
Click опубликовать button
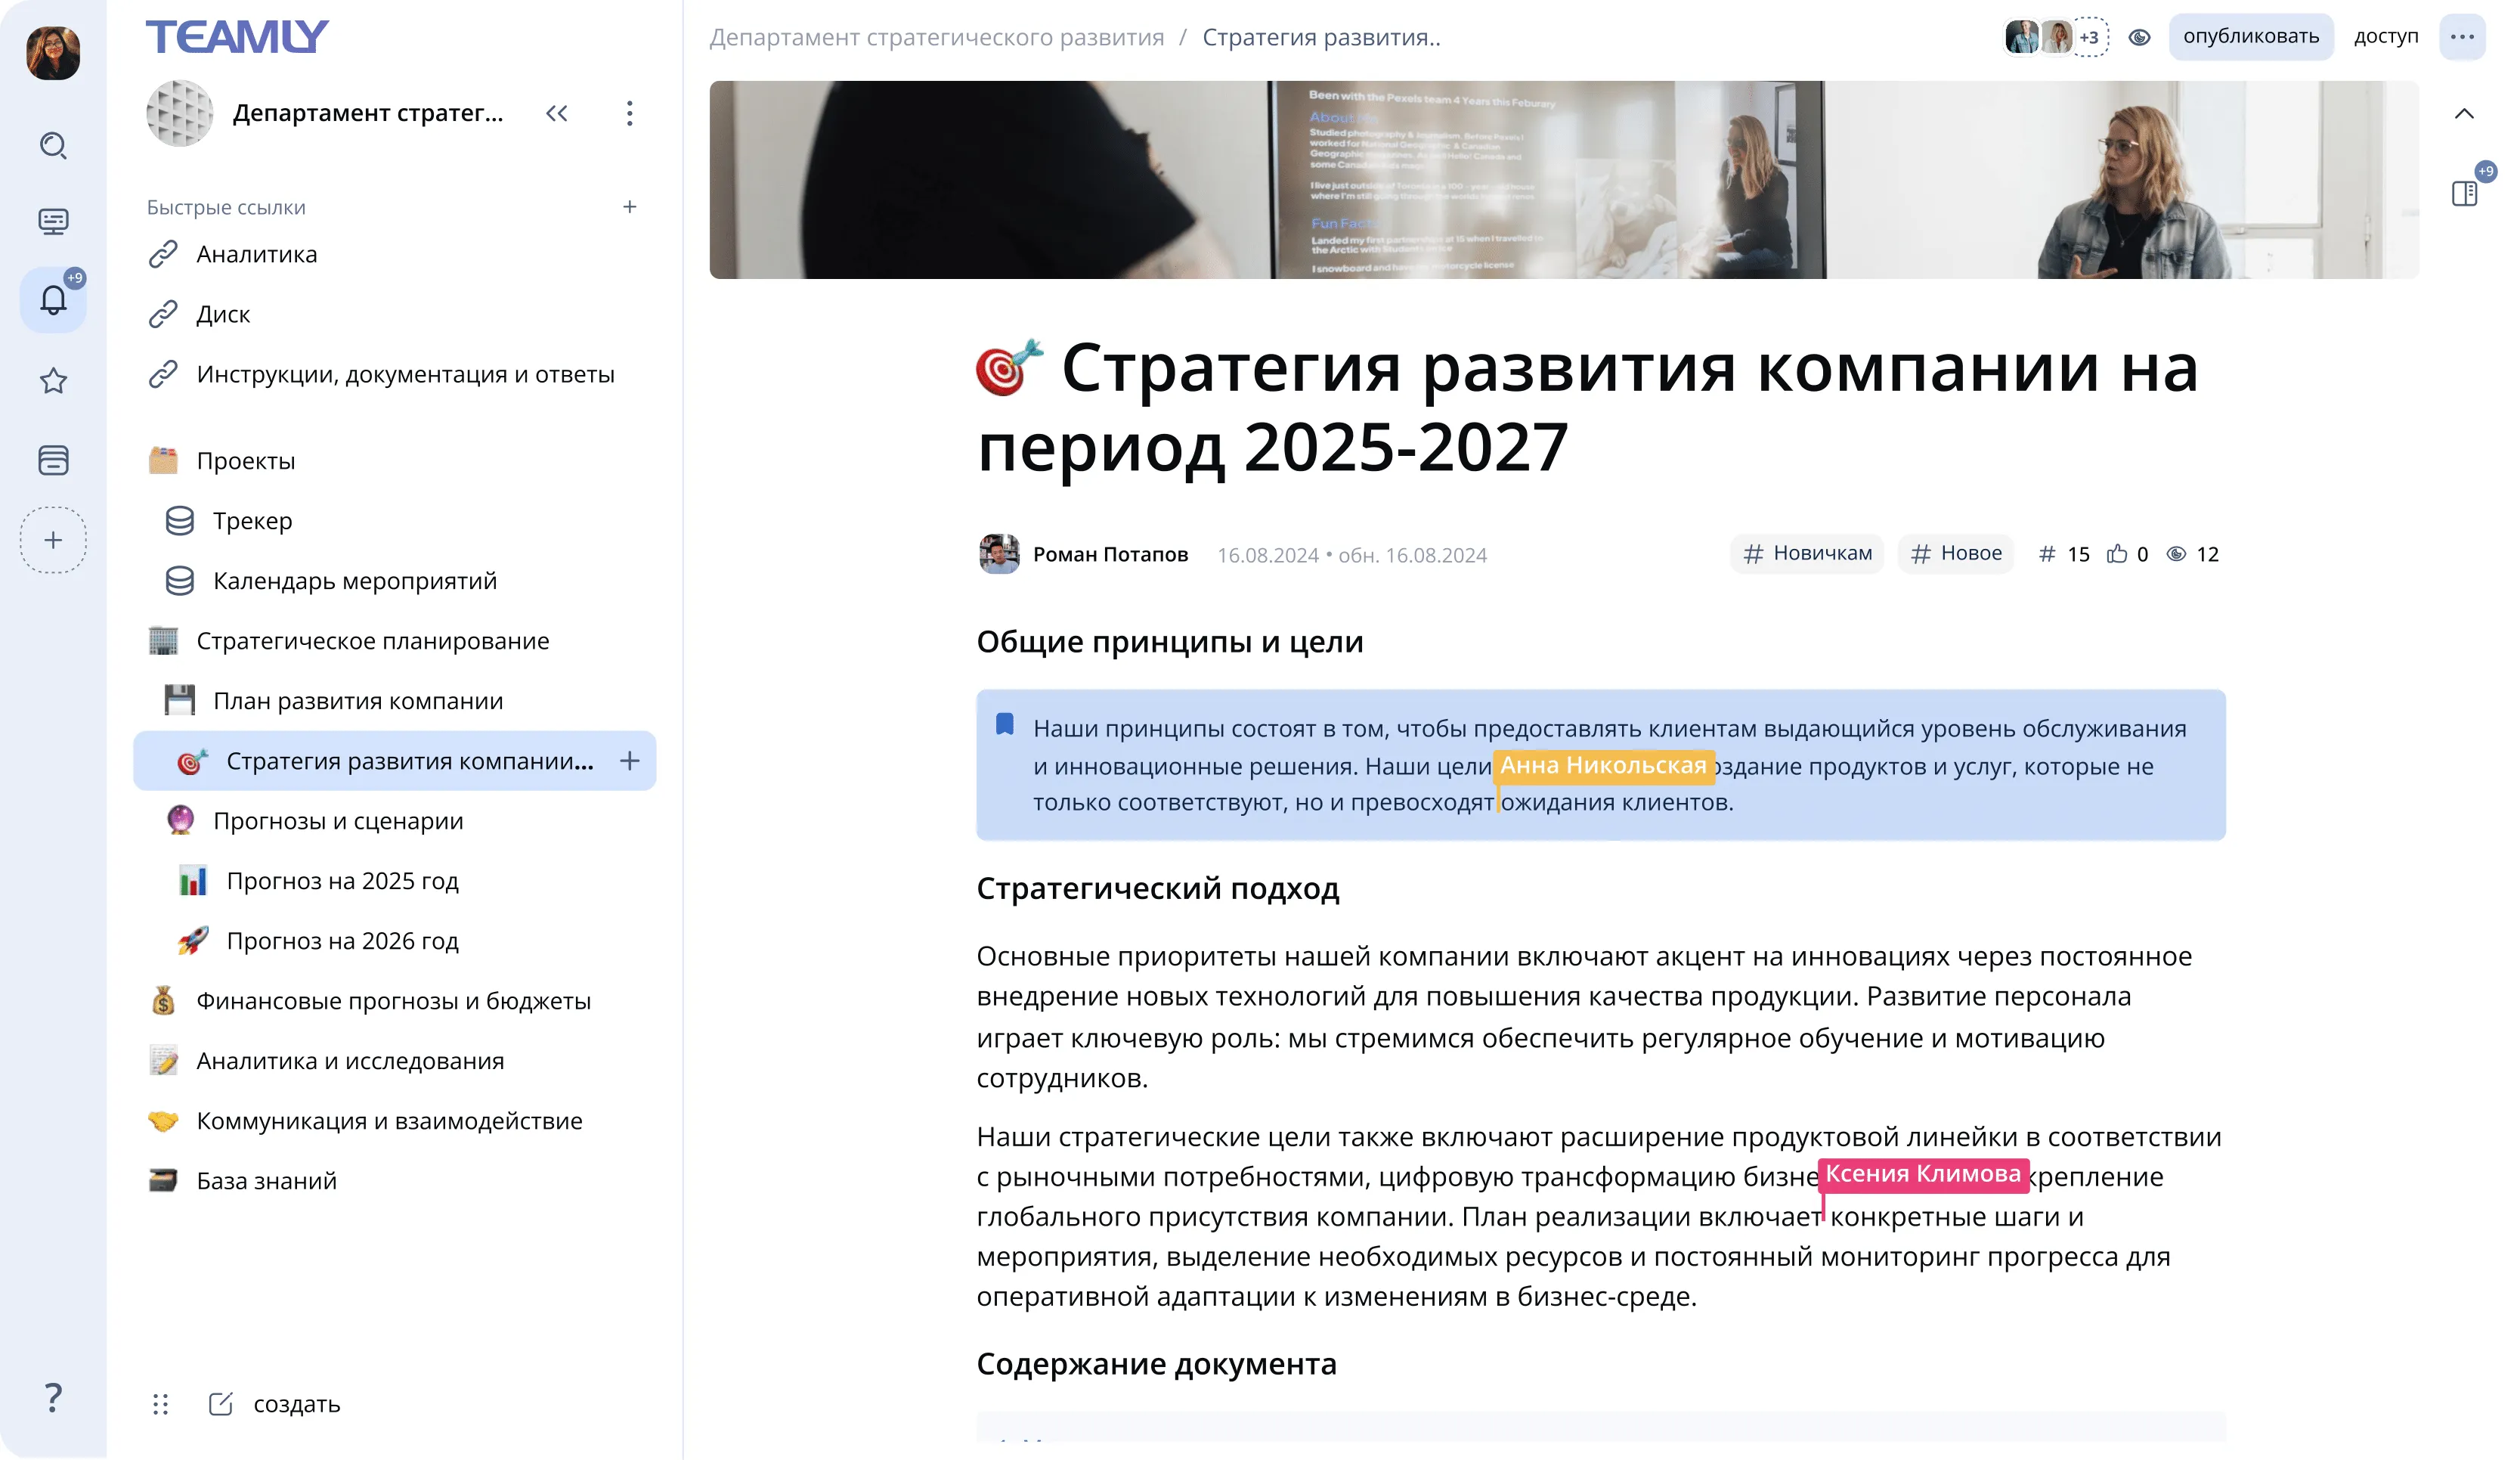tap(2250, 37)
